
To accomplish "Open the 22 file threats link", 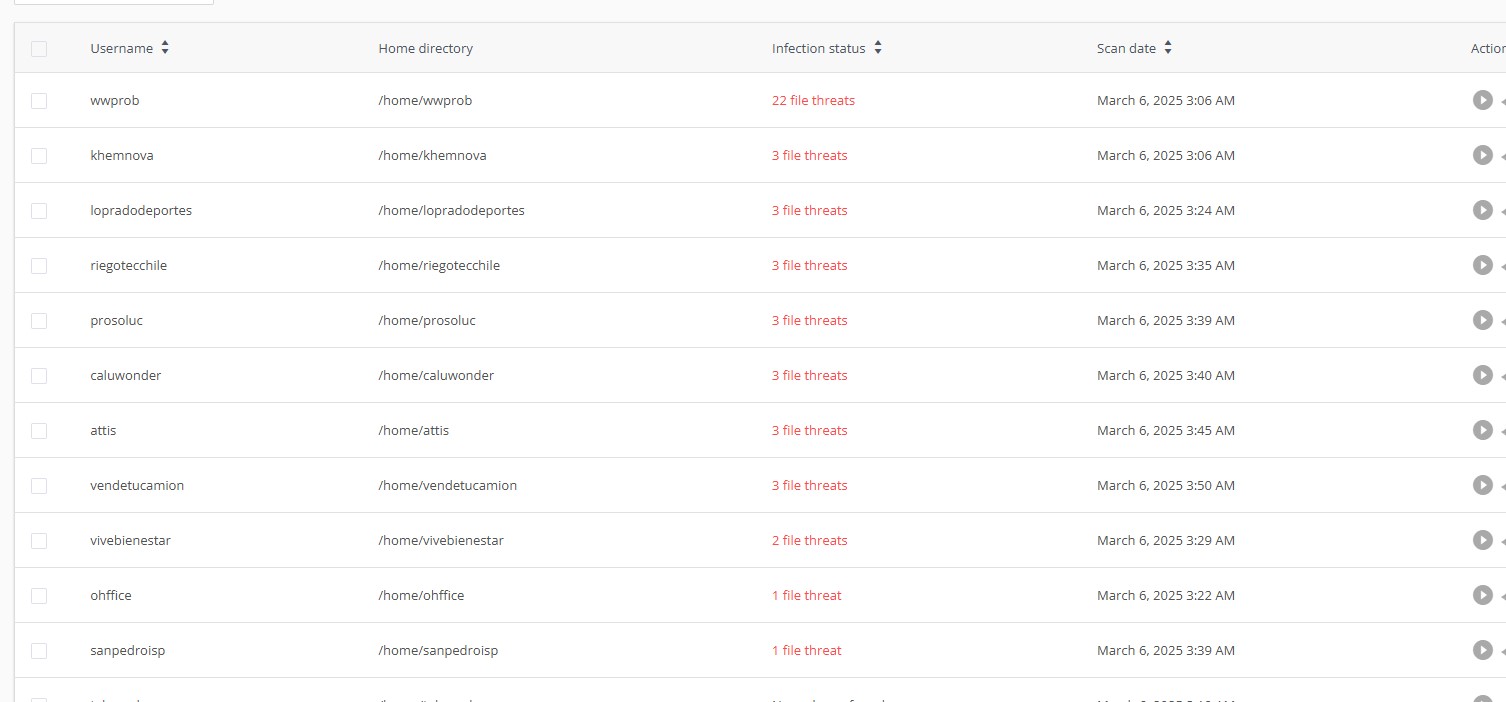I will point(813,100).
